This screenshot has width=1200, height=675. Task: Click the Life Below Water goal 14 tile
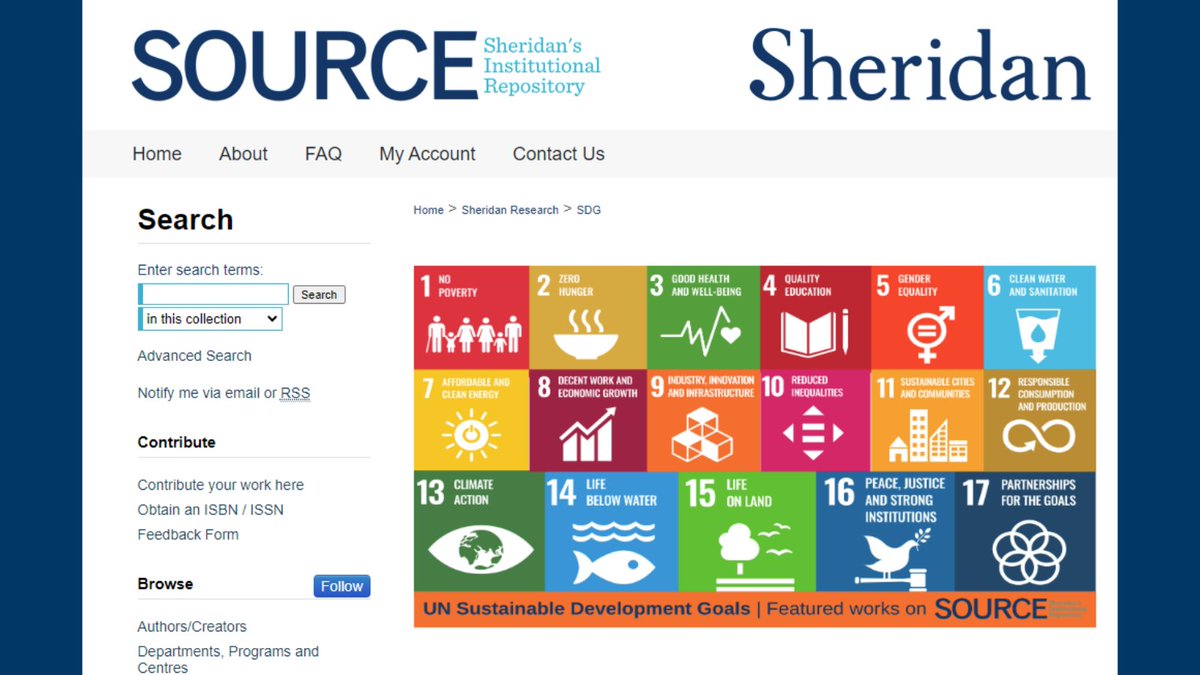coord(611,531)
